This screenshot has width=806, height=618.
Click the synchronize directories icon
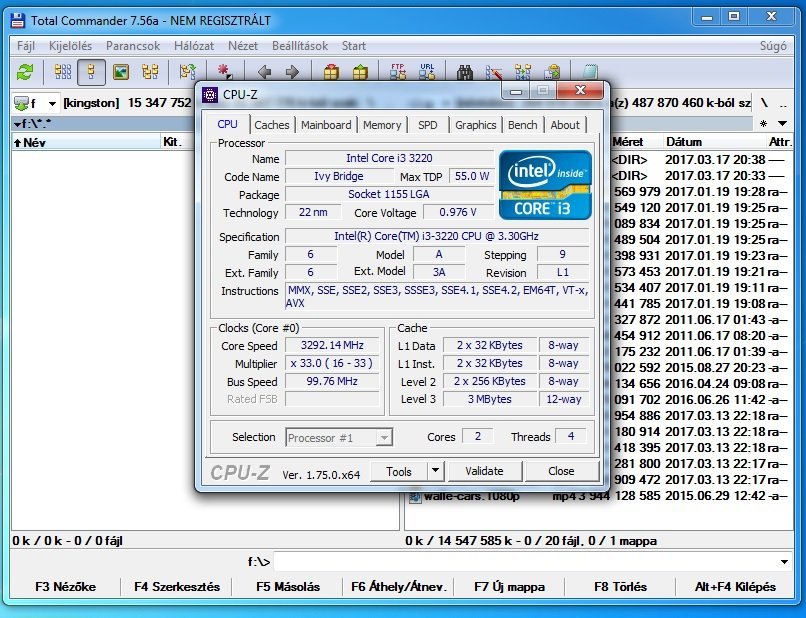[523, 71]
